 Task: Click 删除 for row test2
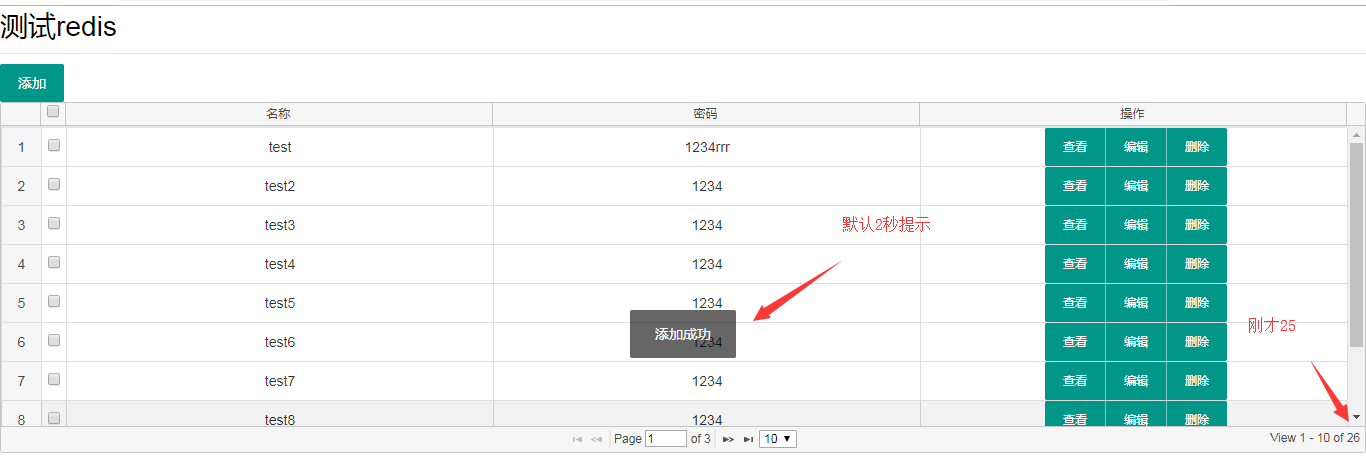1197,186
